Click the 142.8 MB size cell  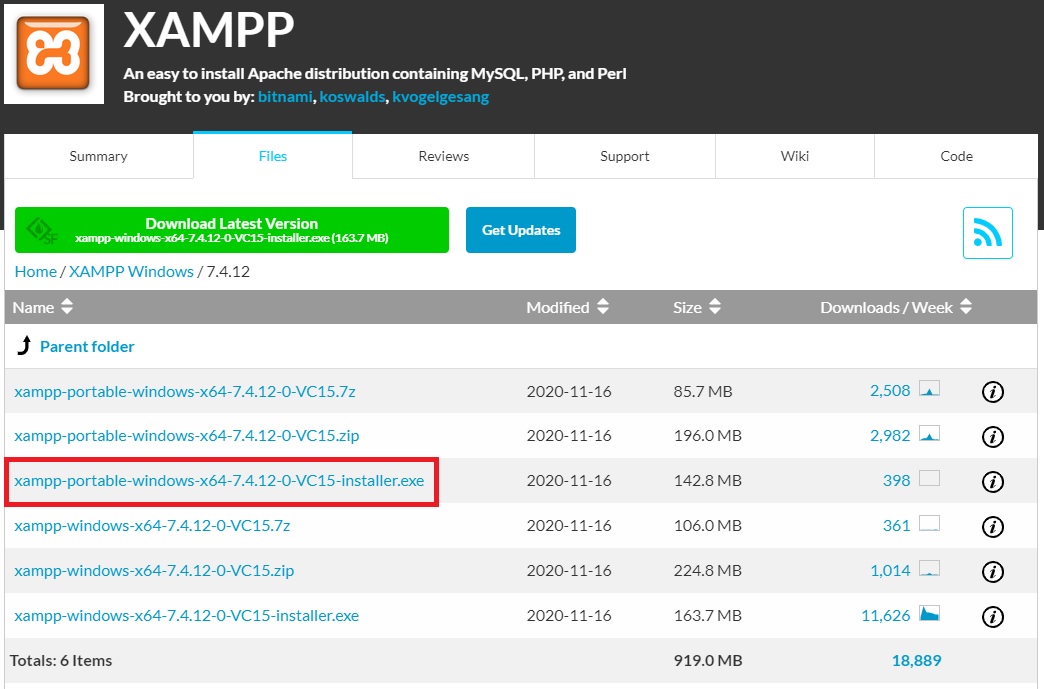coord(708,481)
